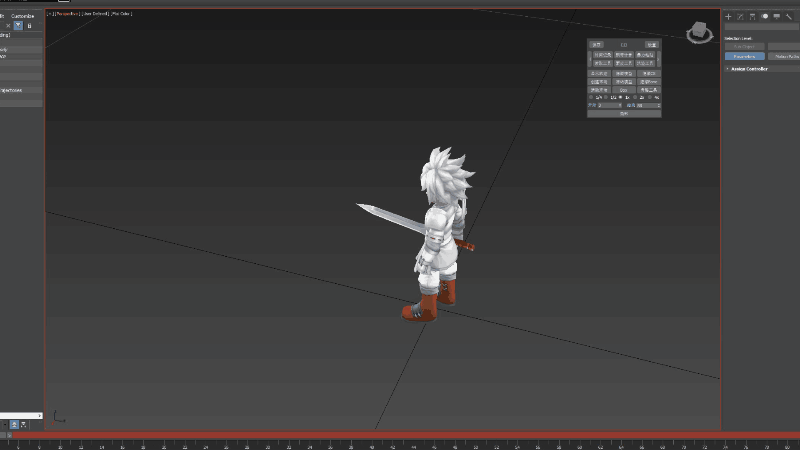Select the 1/4 radio button in the floating panel
Viewport: 800px width, 450px height.
tap(591, 97)
